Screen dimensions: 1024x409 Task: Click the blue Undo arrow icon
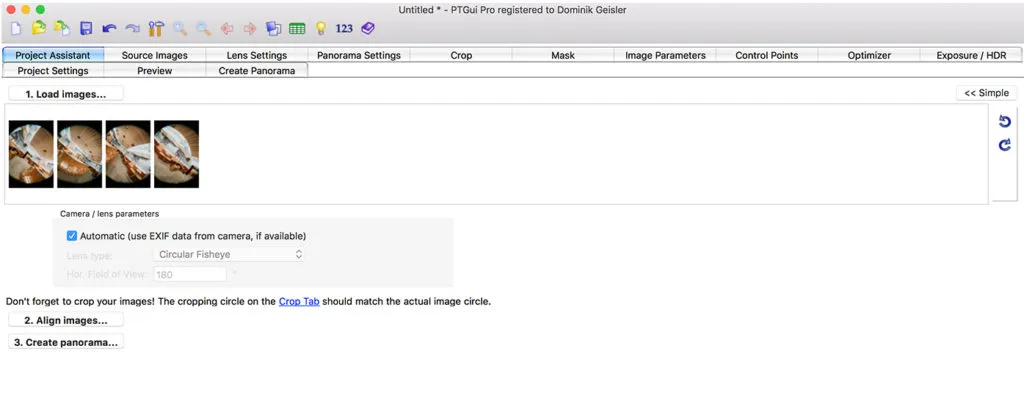click(x=109, y=29)
